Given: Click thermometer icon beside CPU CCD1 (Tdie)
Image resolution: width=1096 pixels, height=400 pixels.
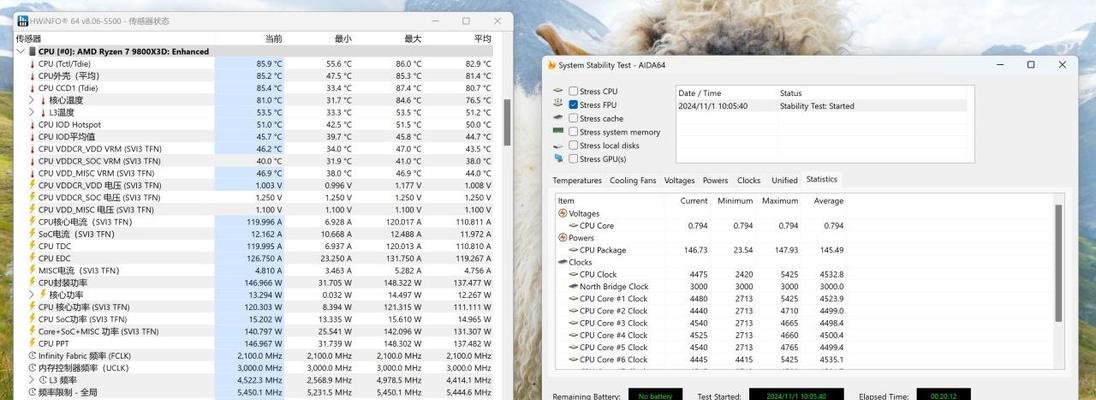Looking at the screenshot, I should click(x=32, y=88).
